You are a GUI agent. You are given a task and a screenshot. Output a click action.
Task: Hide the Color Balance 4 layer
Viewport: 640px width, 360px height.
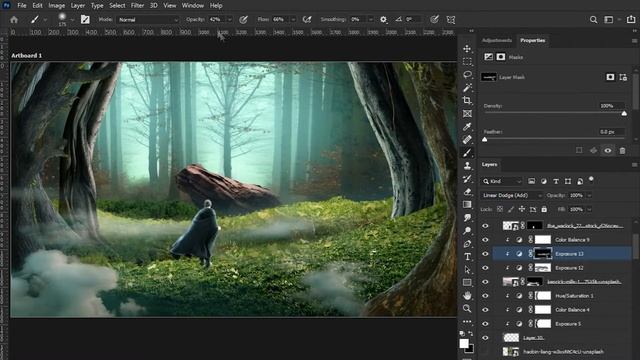[x=485, y=310]
